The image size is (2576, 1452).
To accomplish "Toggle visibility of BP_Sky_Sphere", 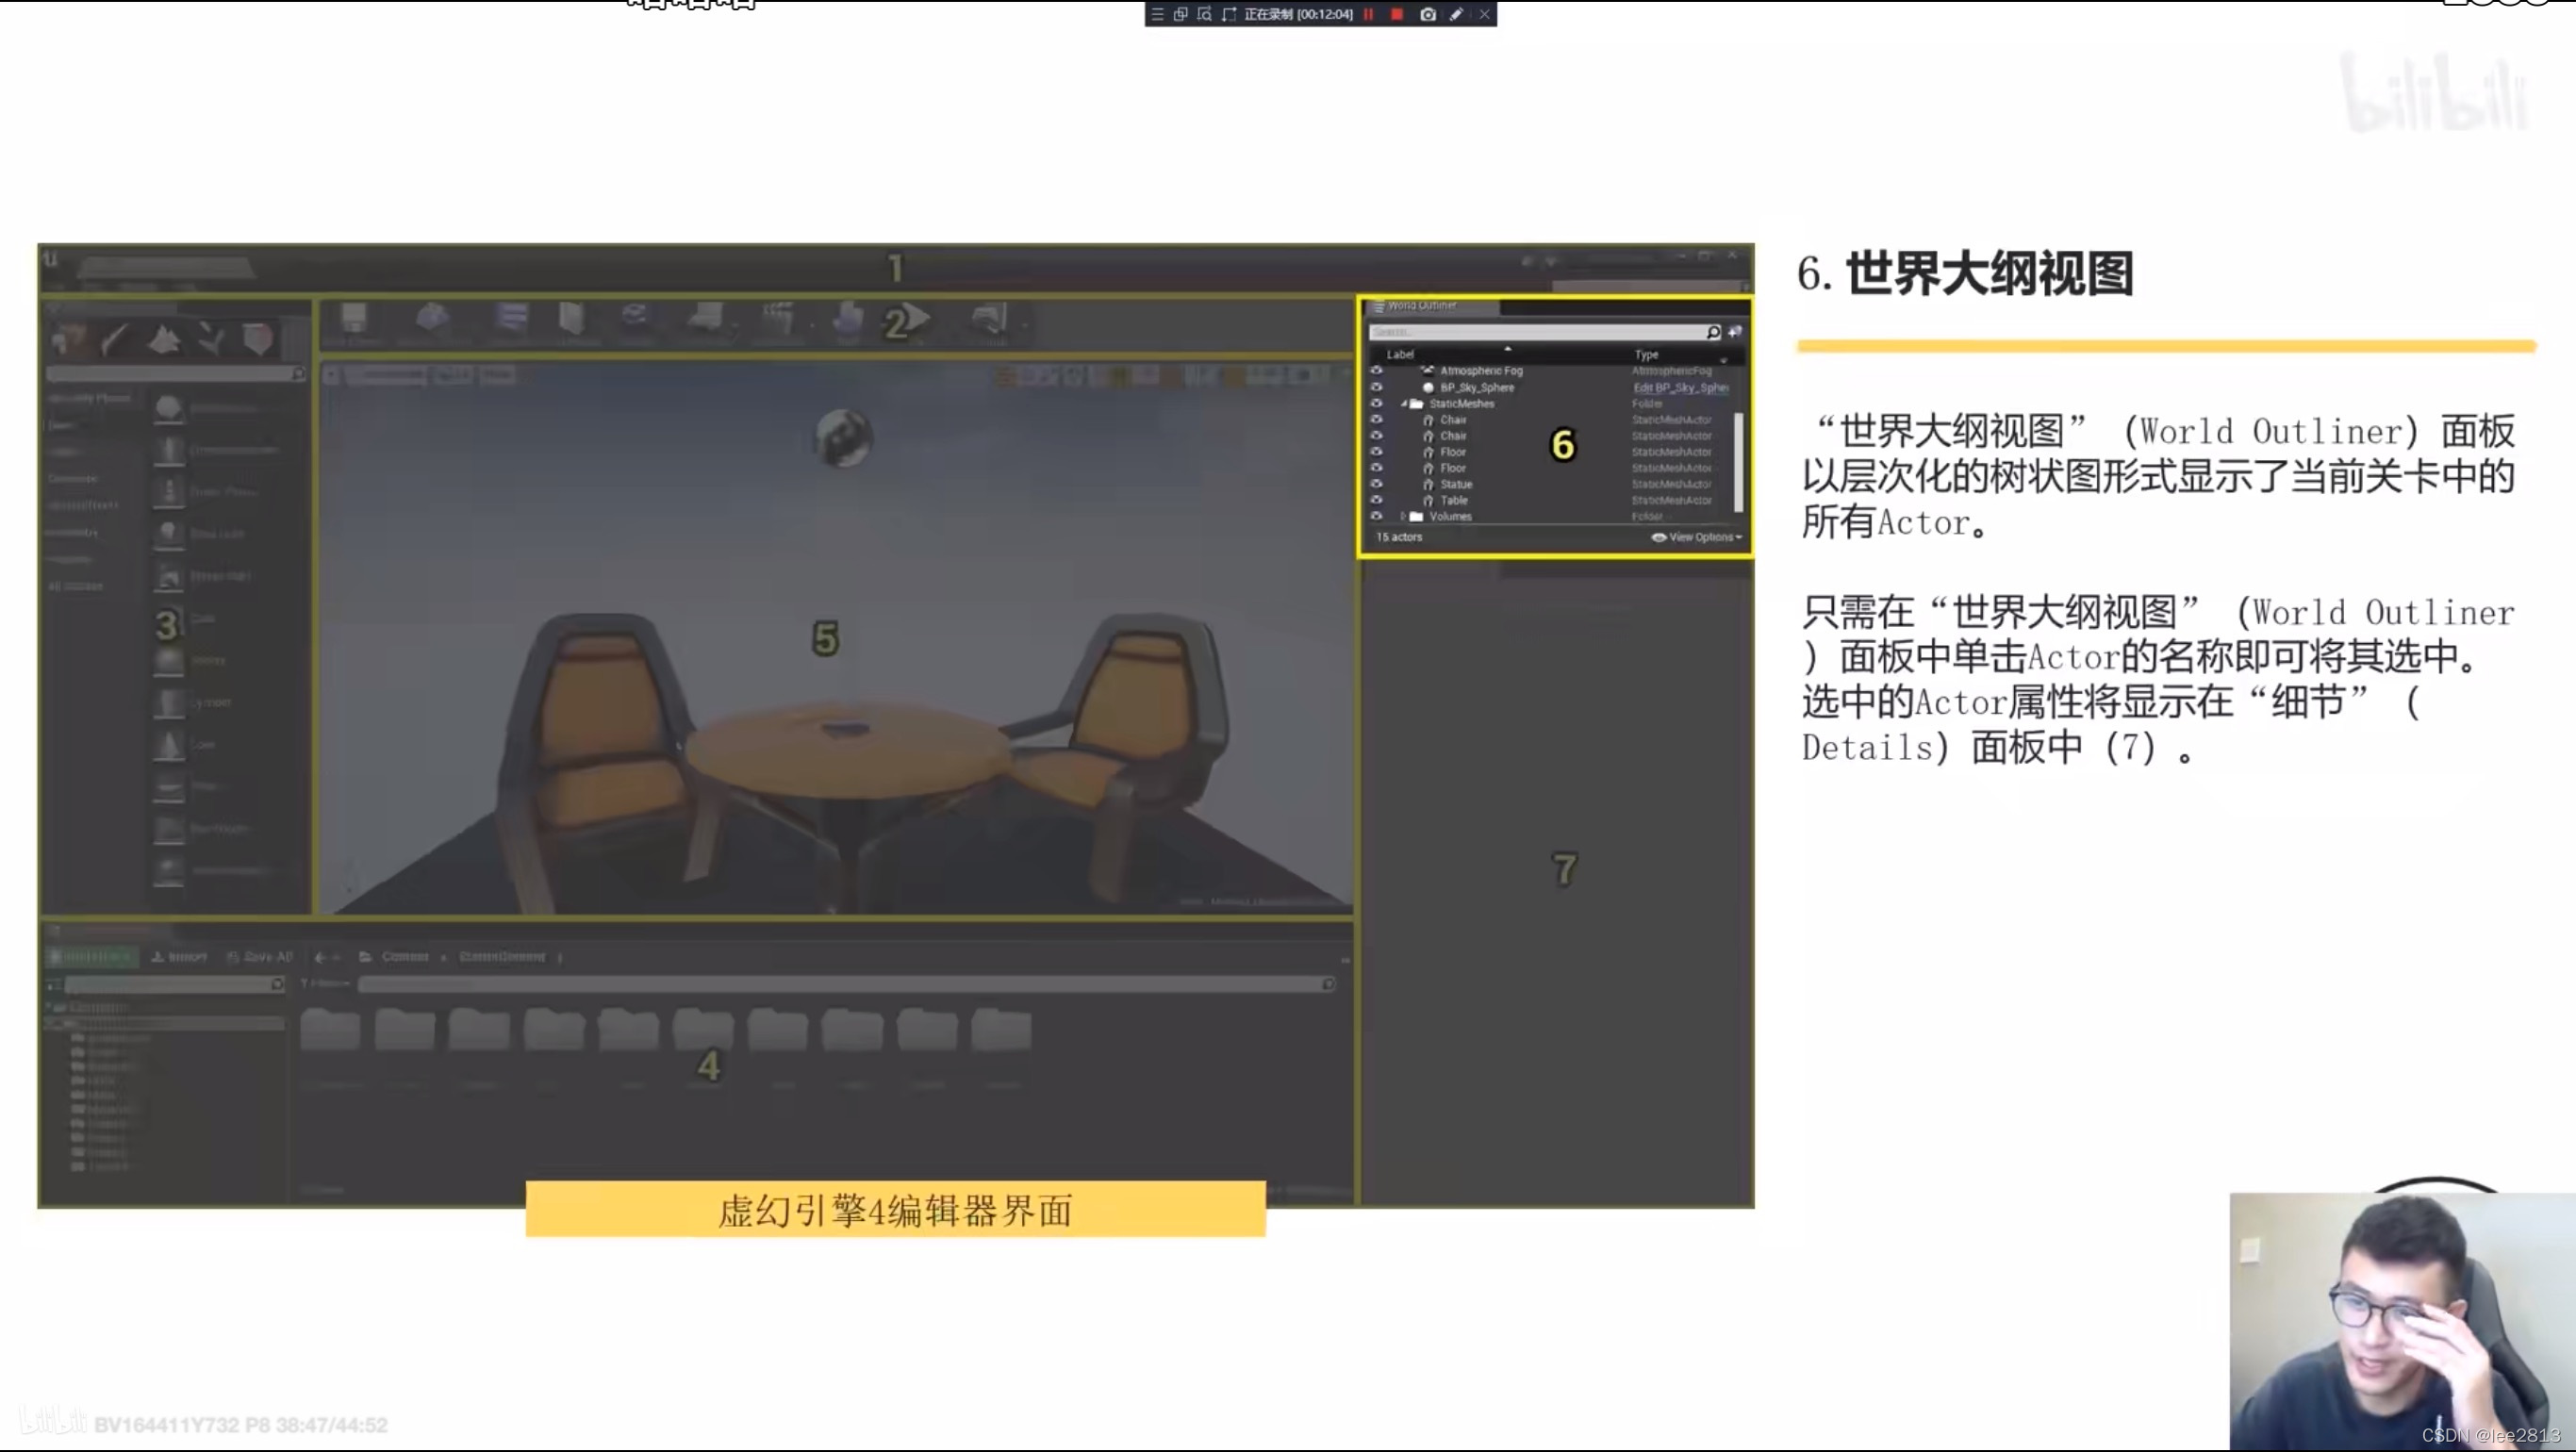I will click(1377, 387).
